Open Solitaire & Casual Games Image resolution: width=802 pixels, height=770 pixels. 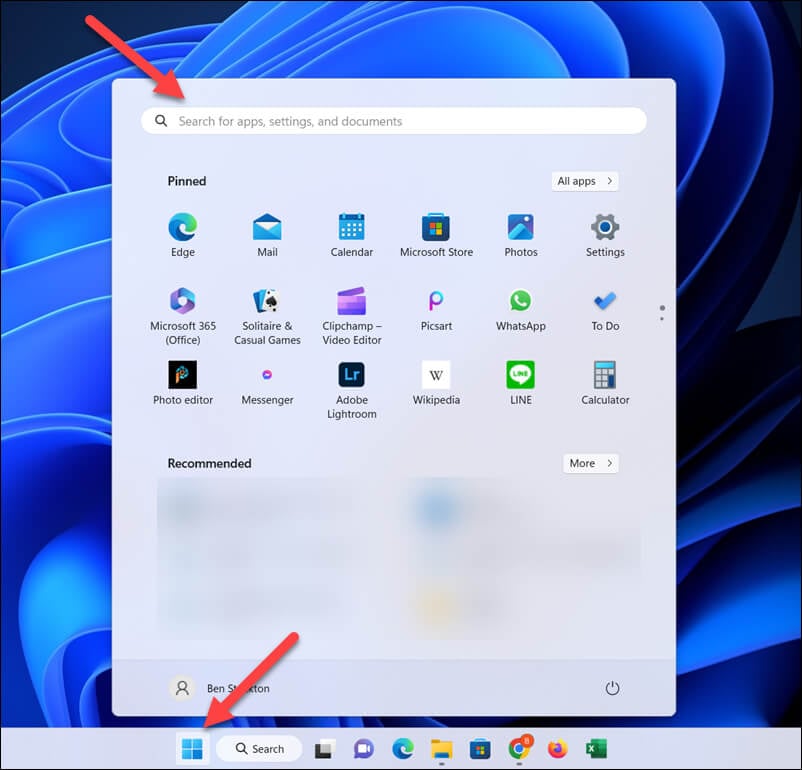coord(267,316)
